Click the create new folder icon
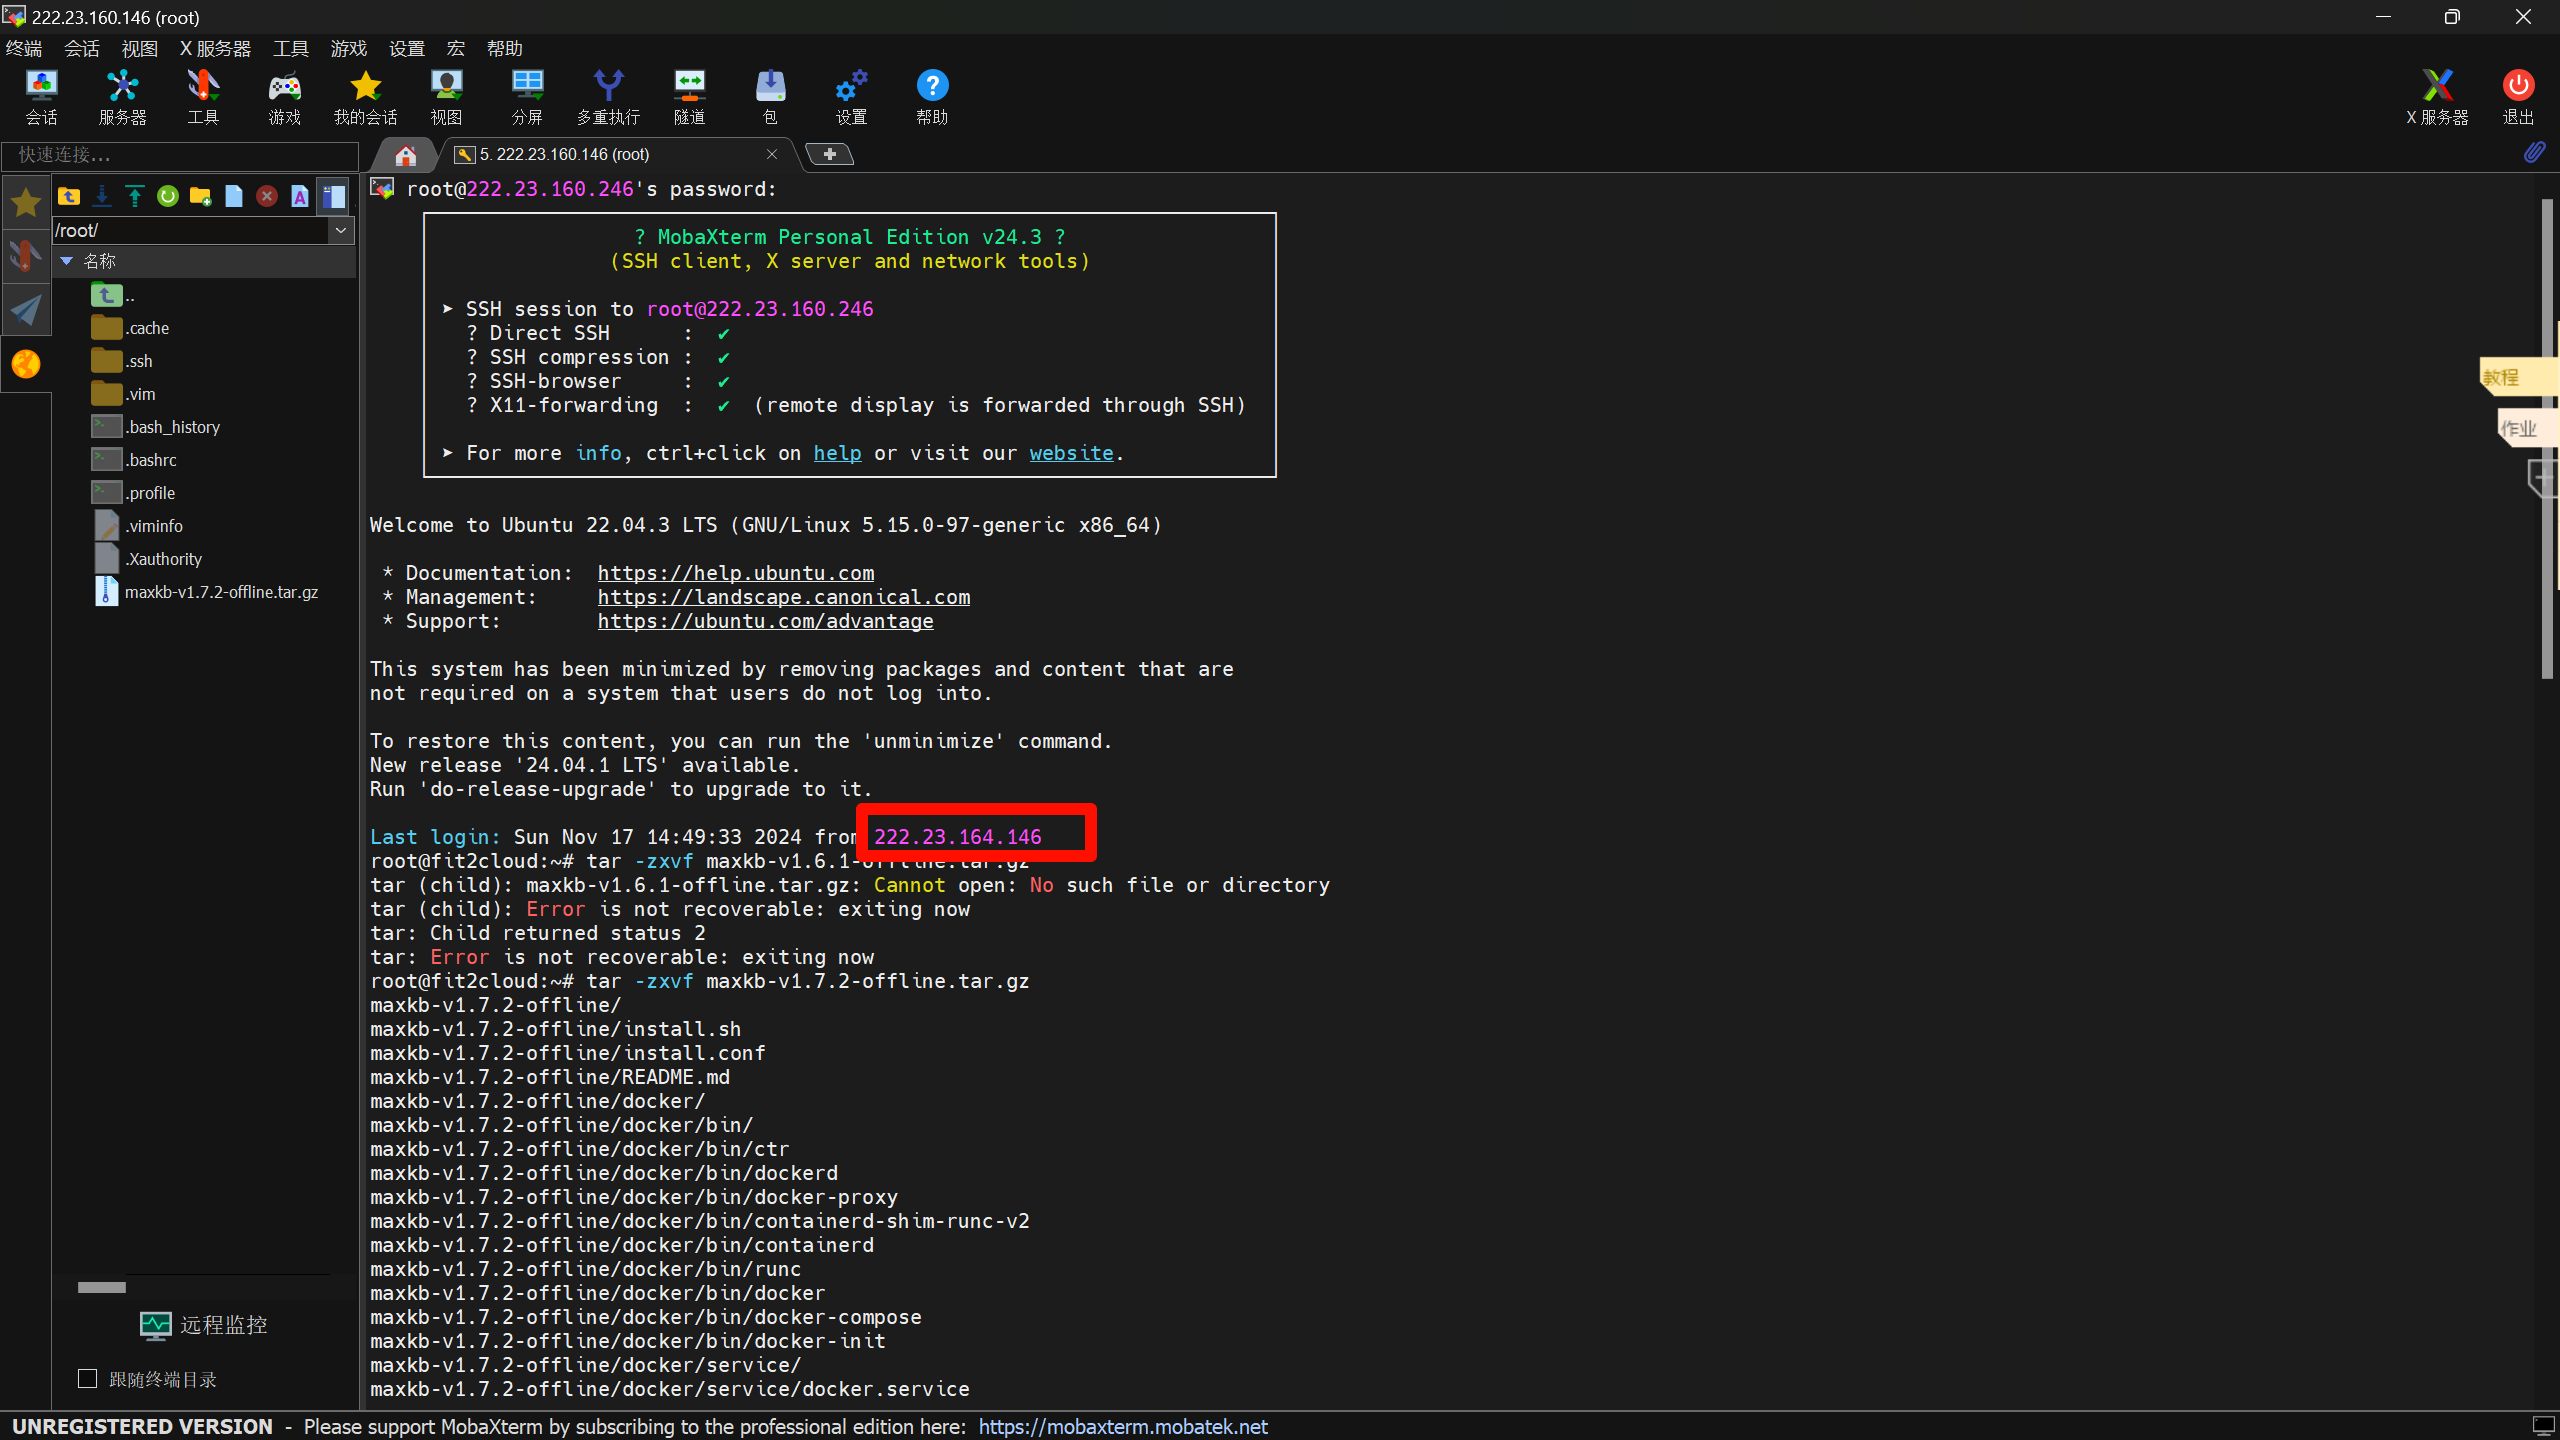The width and height of the screenshot is (2560, 1440). point(200,197)
